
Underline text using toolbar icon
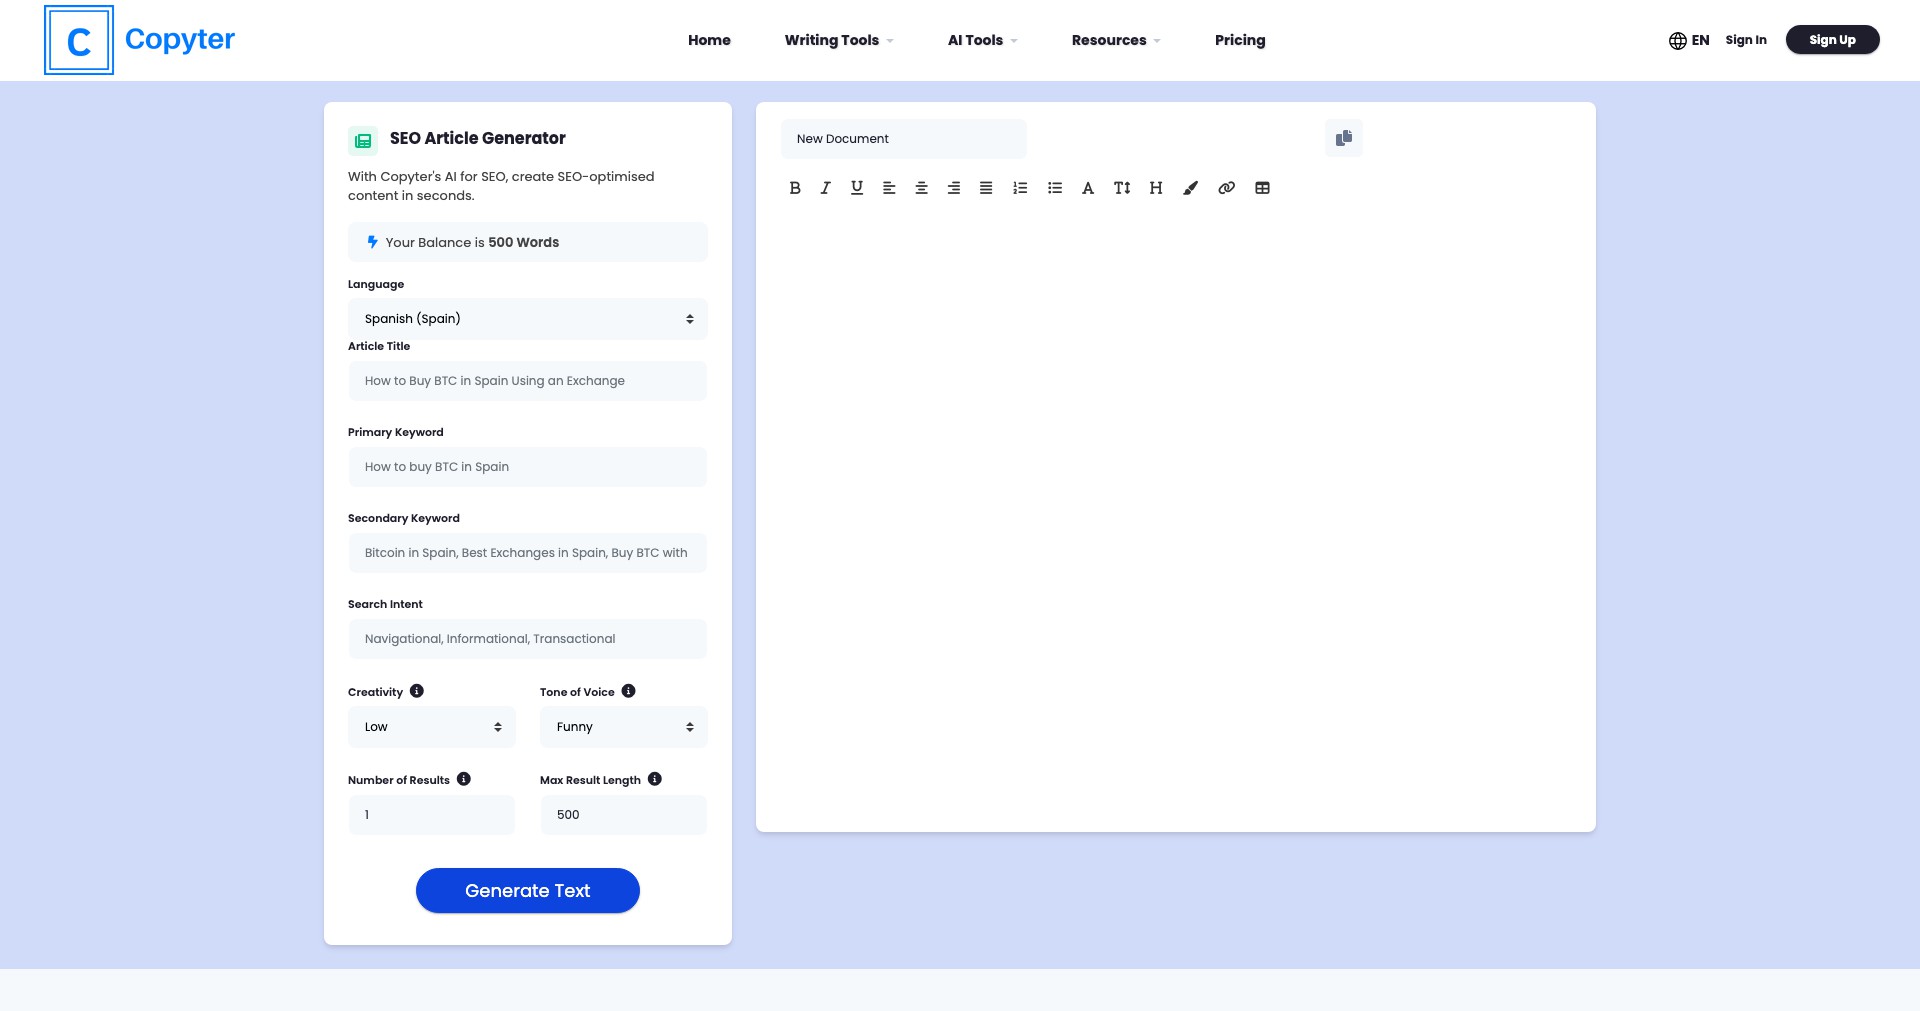click(857, 188)
